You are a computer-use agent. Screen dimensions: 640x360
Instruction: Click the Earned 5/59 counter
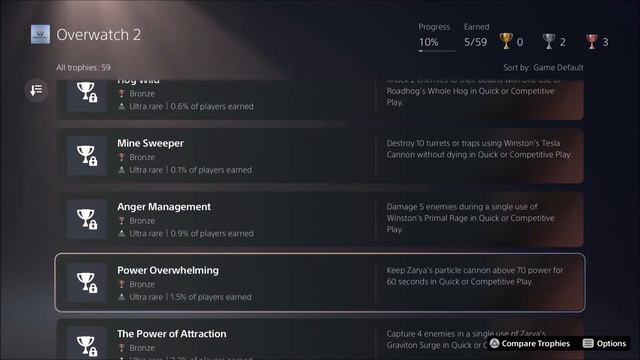pos(476,35)
